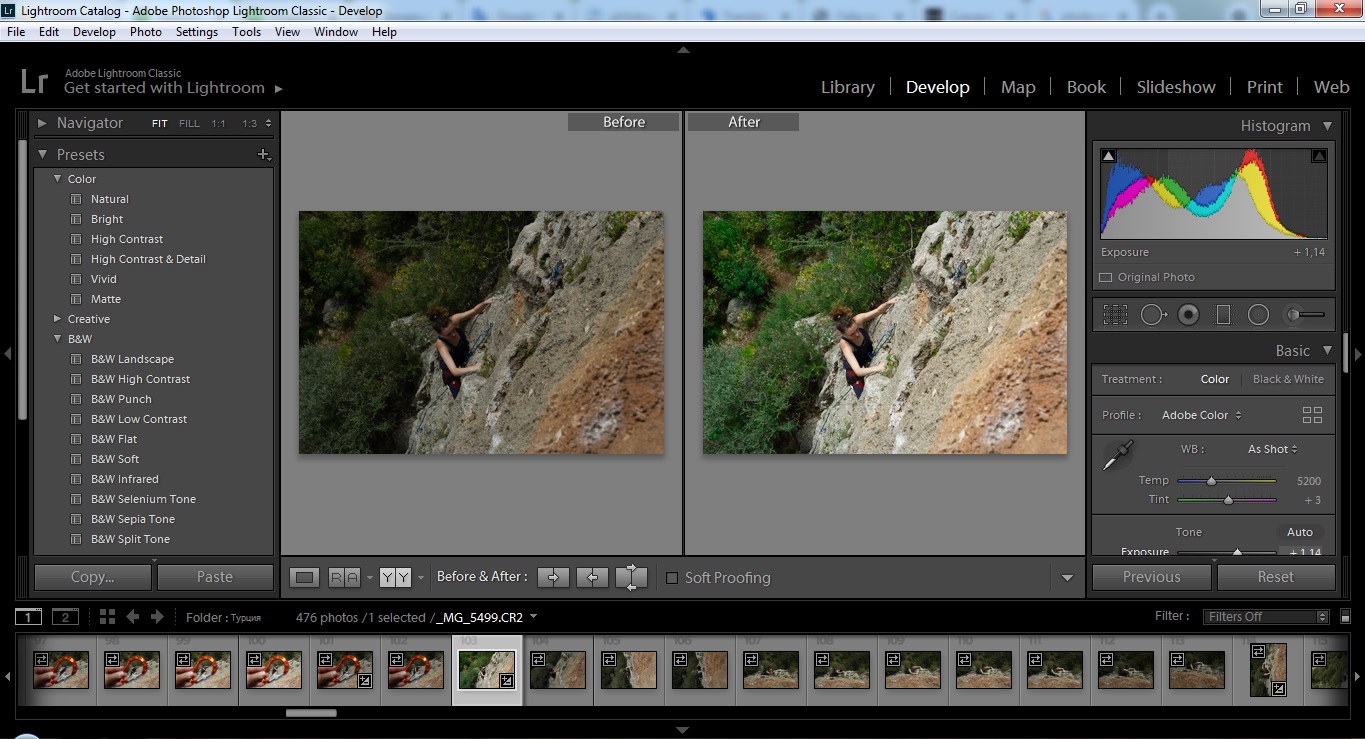Select the Adjustment Brush tool
Viewport: 1365px width, 739px height.
1305,315
